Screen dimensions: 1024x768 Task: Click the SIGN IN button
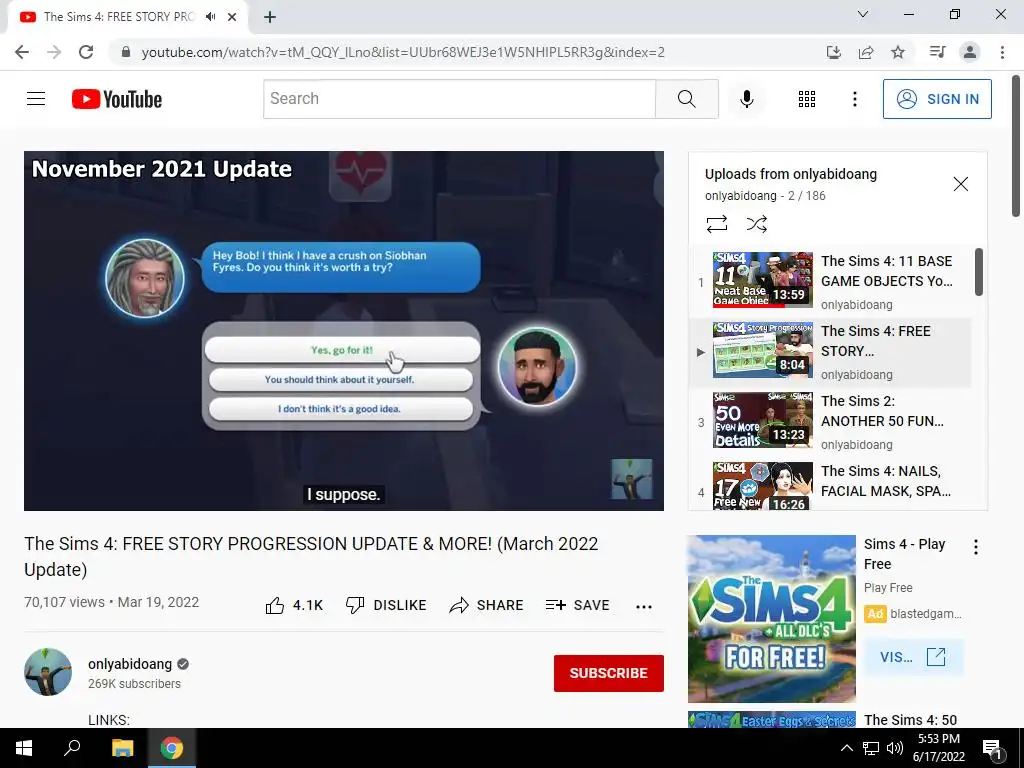(936, 99)
